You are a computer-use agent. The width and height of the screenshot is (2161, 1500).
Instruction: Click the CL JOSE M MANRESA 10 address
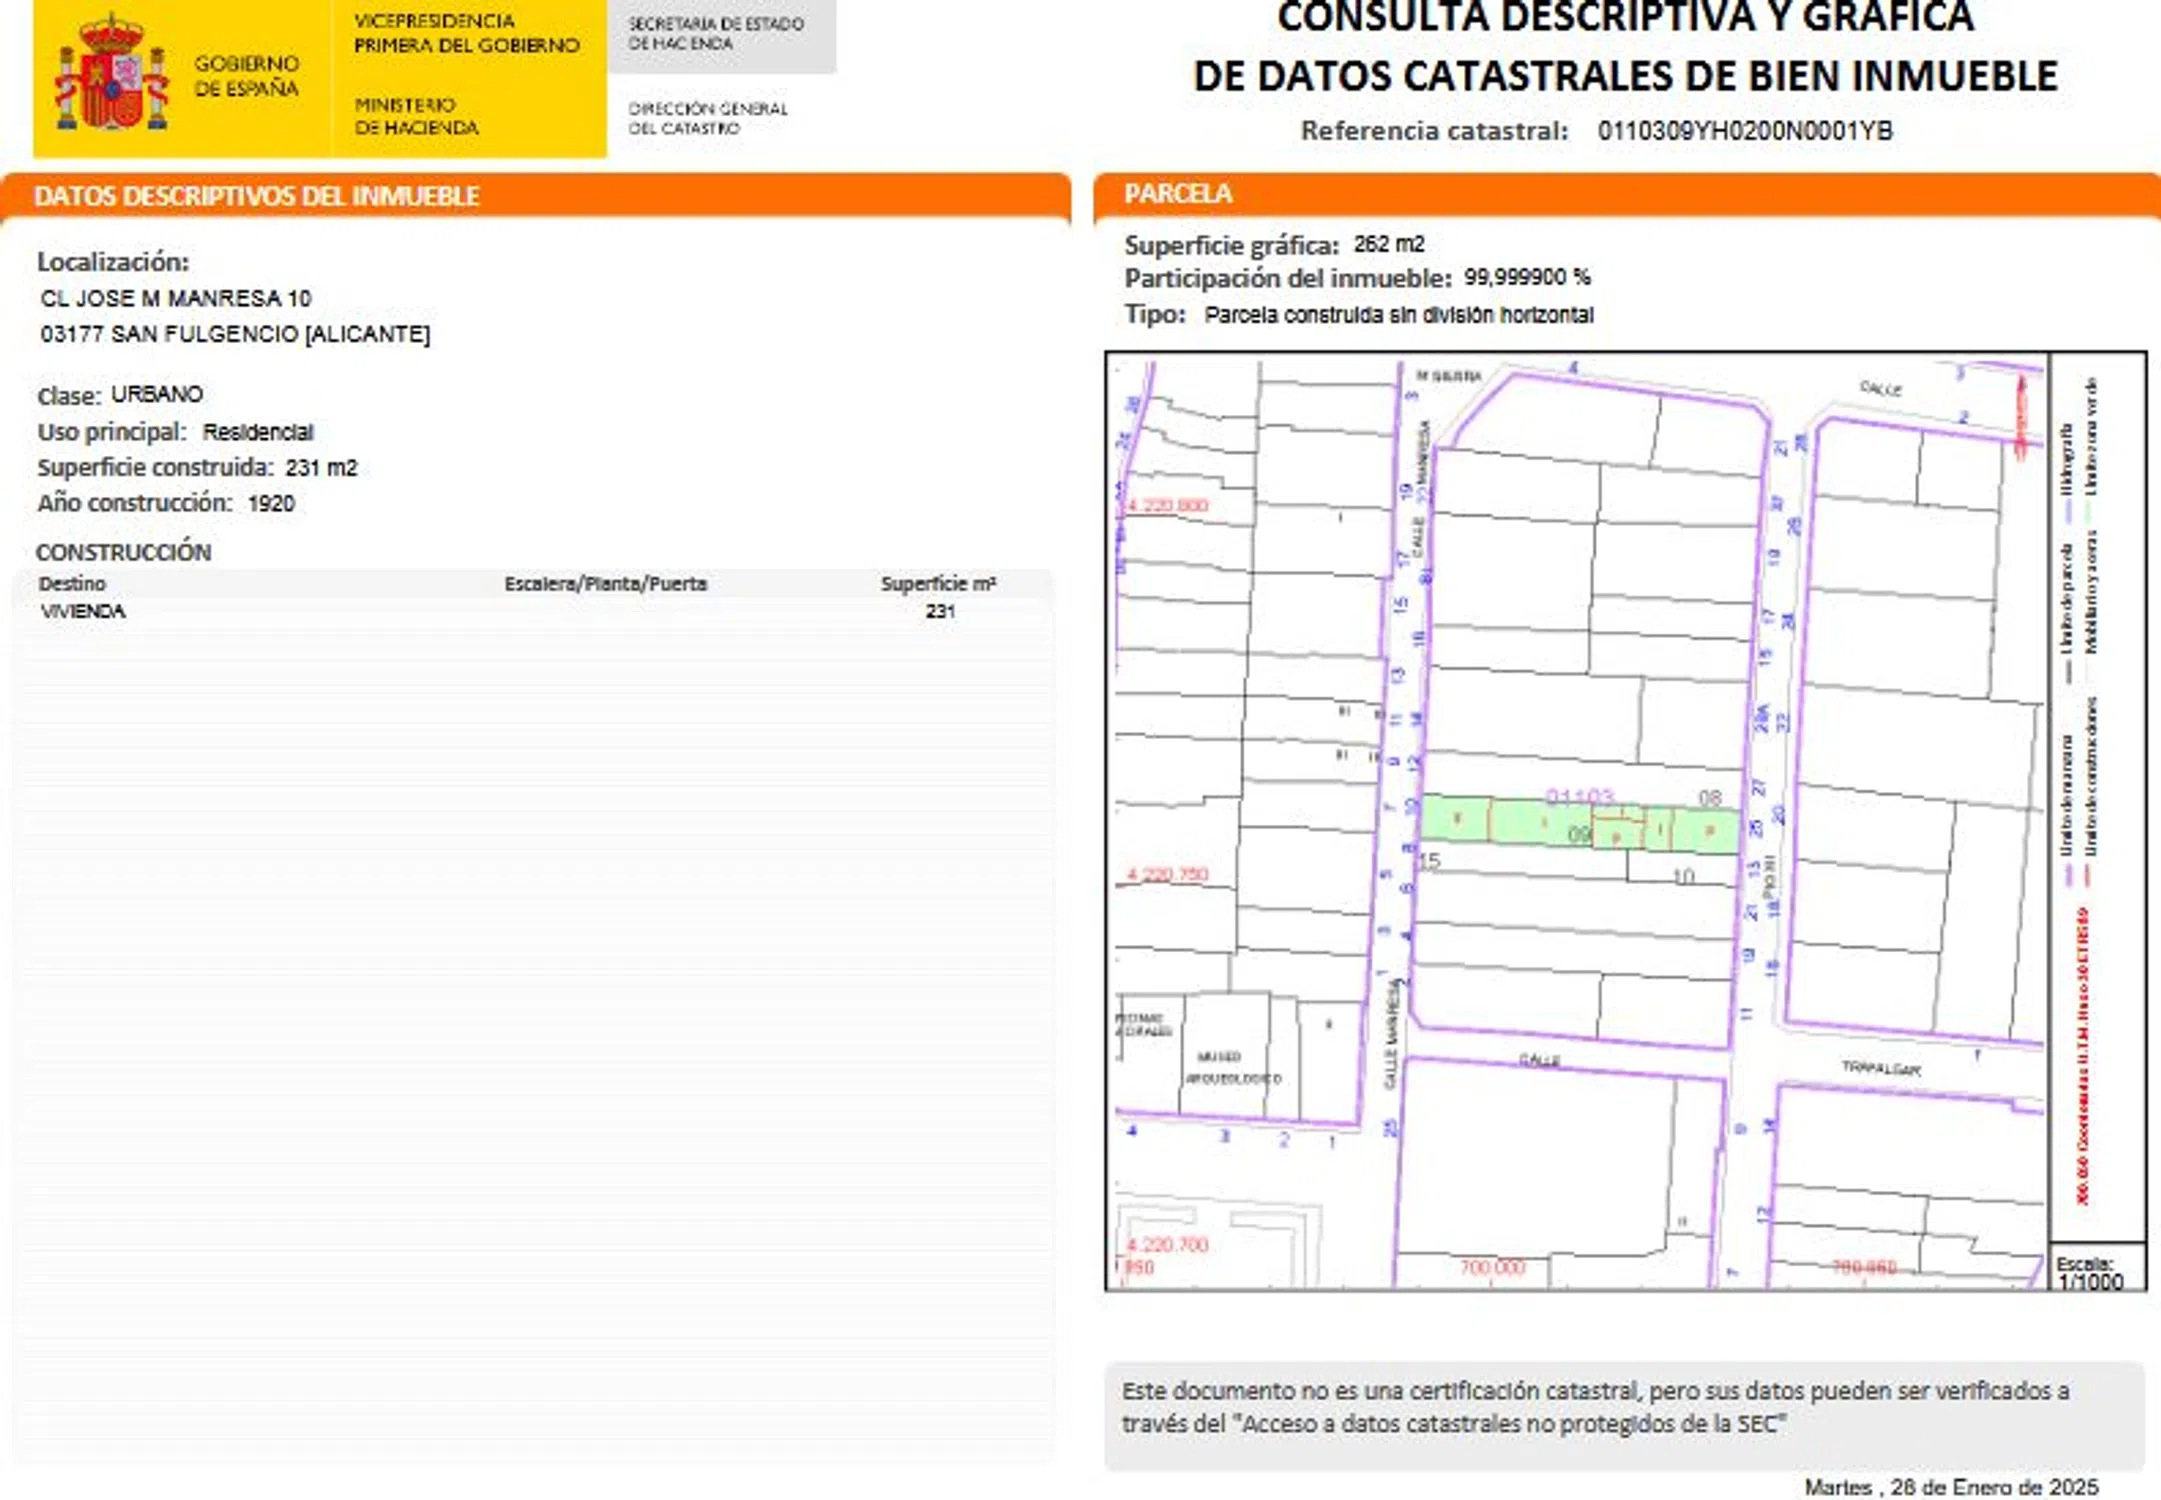(176, 298)
